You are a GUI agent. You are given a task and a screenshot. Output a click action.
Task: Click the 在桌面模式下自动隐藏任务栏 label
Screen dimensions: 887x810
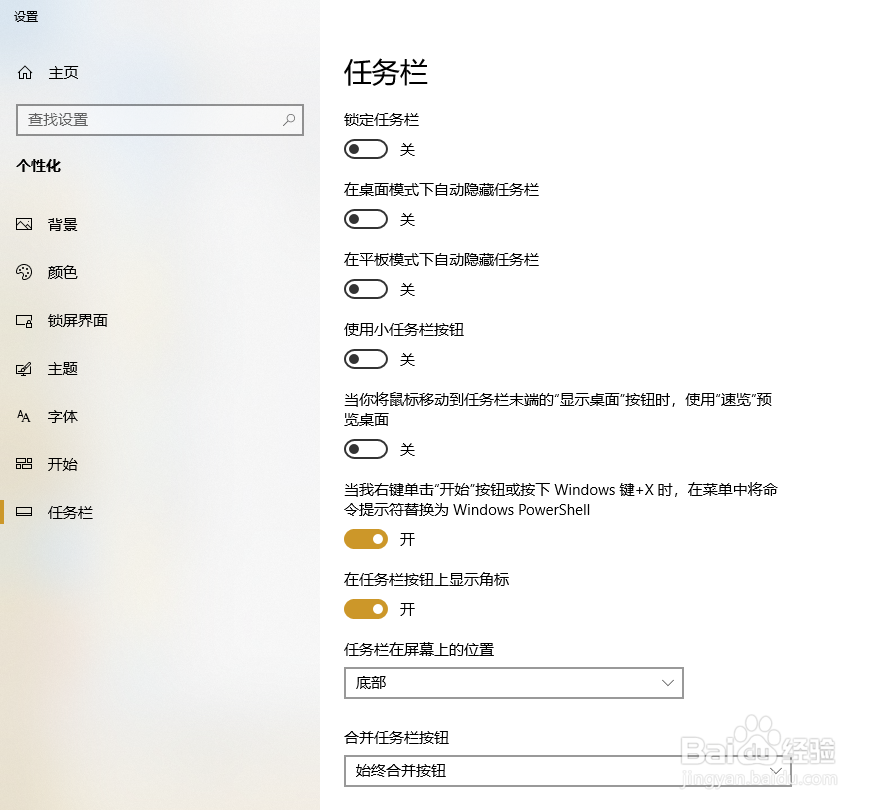pyautogui.click(x=441, y=189)
